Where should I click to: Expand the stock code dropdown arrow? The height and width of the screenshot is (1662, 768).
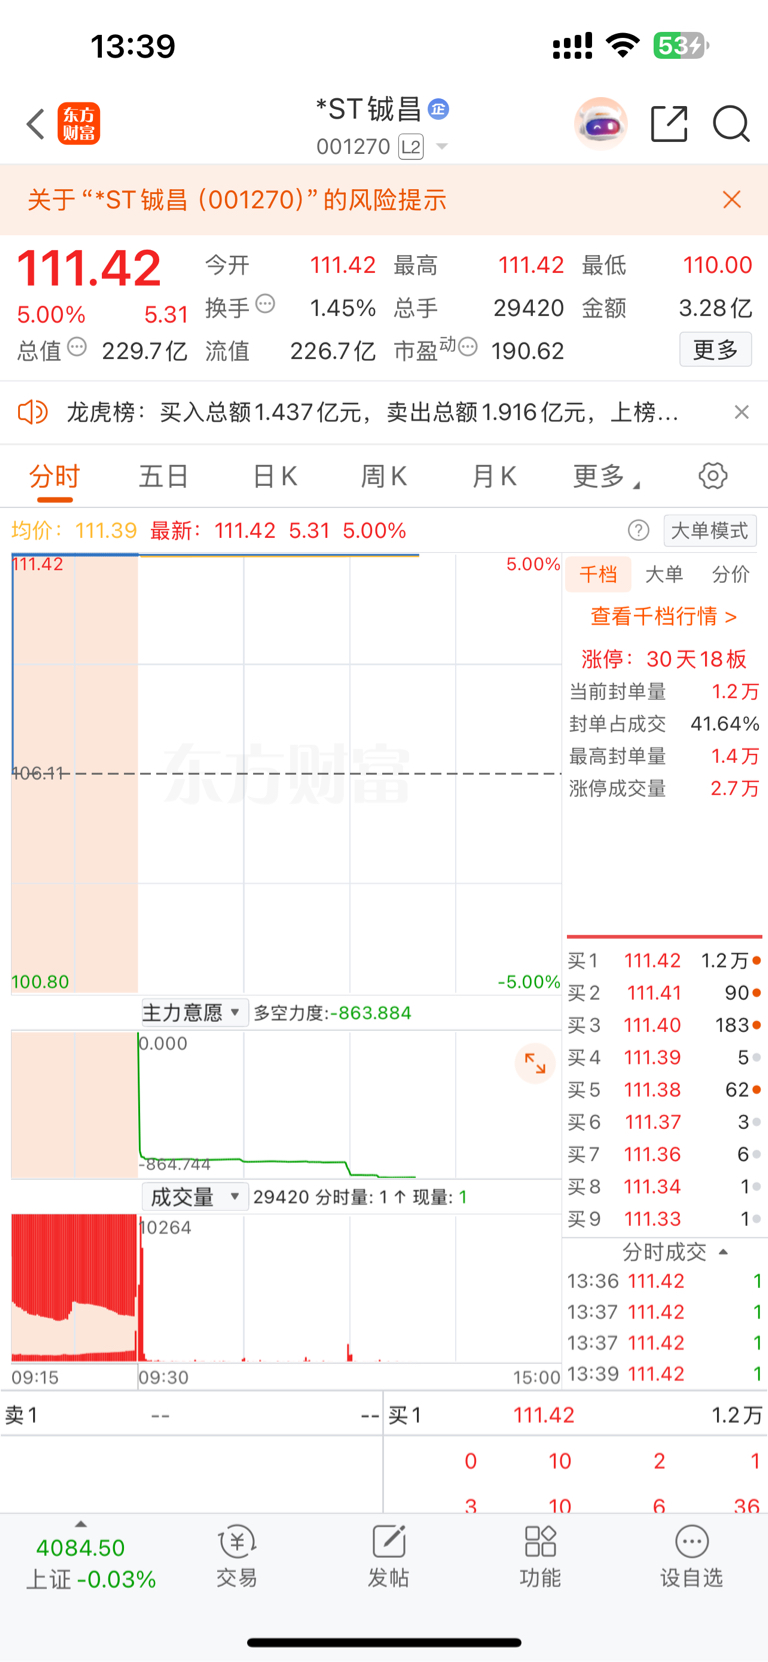pos(442,147)
